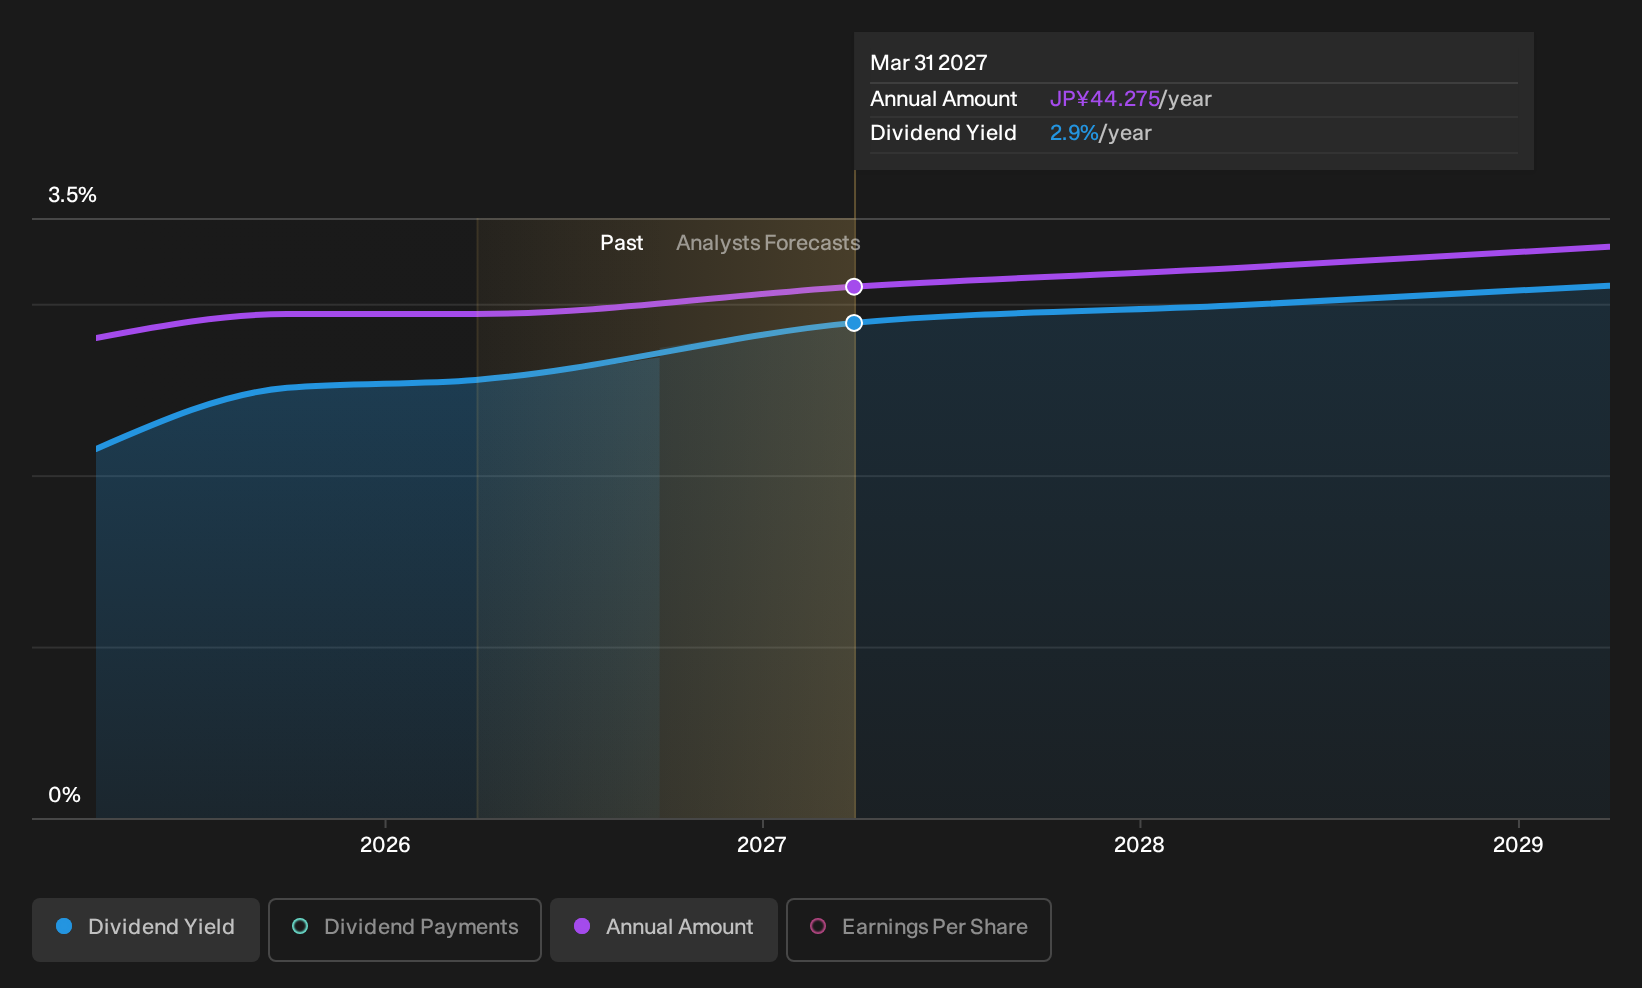Click the JP¥44.275 annual amount value
This screenshot has width=1642, height=988.
coord(1104,99)
